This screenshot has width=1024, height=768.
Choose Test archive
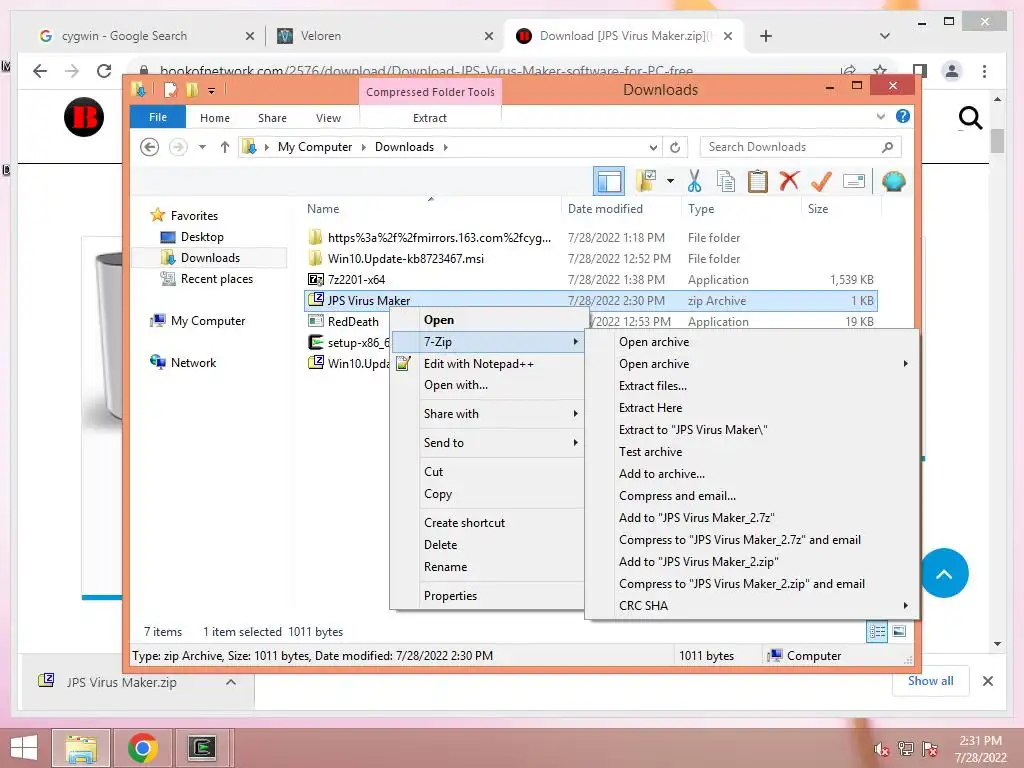[650, 451]
